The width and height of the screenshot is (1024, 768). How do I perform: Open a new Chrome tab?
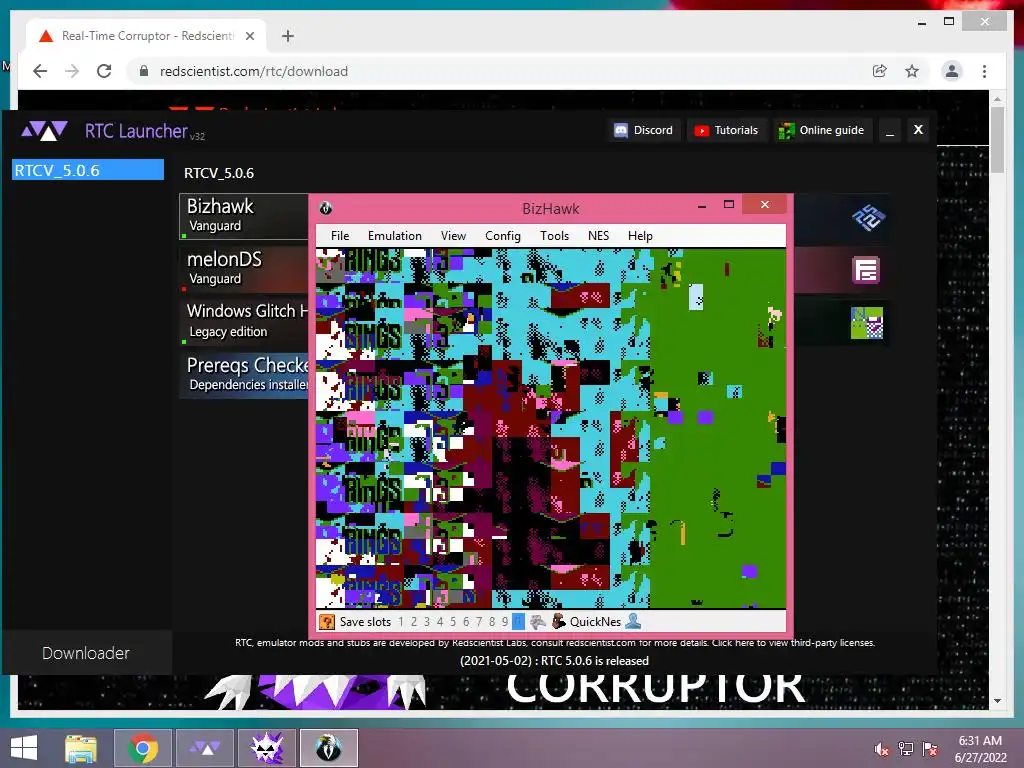(x=287, y=36)
